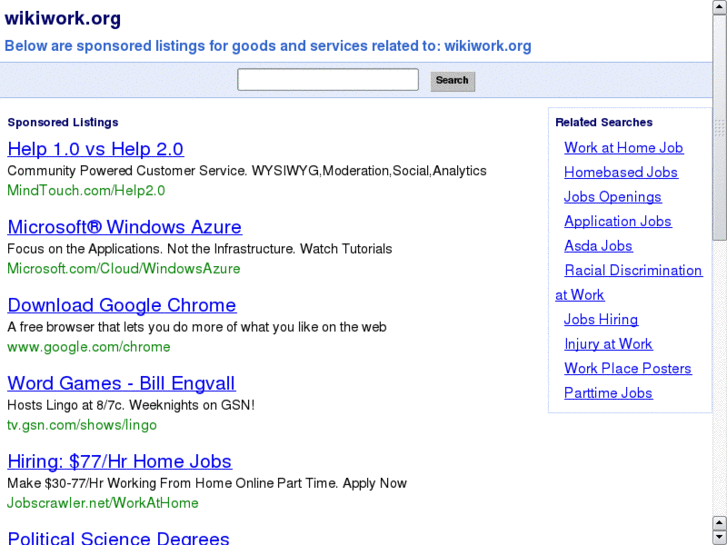Select Homebased Jobs related search
Image resolution: width=727 pixels, height=545 pixels.
click(x=621, y=173)
